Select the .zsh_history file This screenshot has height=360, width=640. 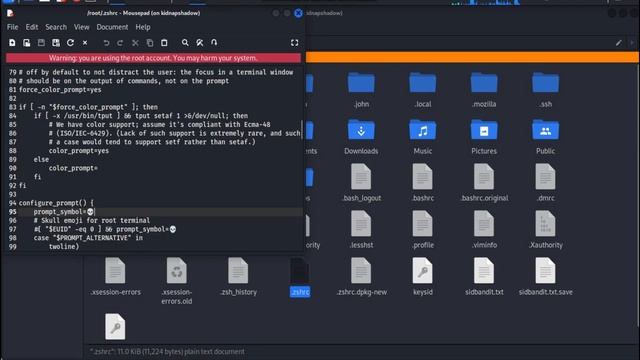coord(238,277)
